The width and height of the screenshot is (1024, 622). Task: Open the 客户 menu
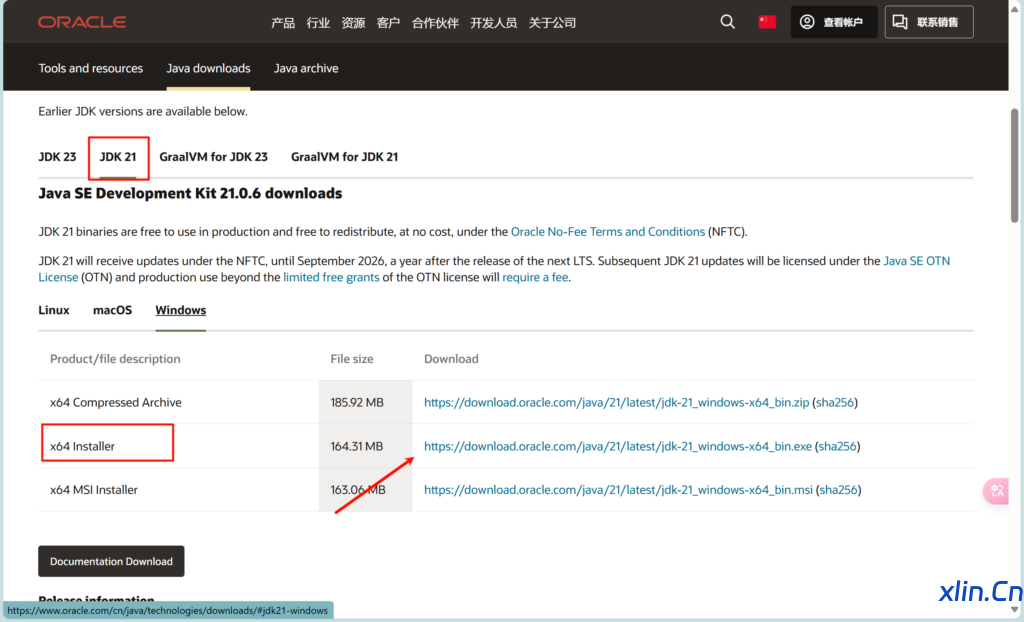click(x=389, y=23)
